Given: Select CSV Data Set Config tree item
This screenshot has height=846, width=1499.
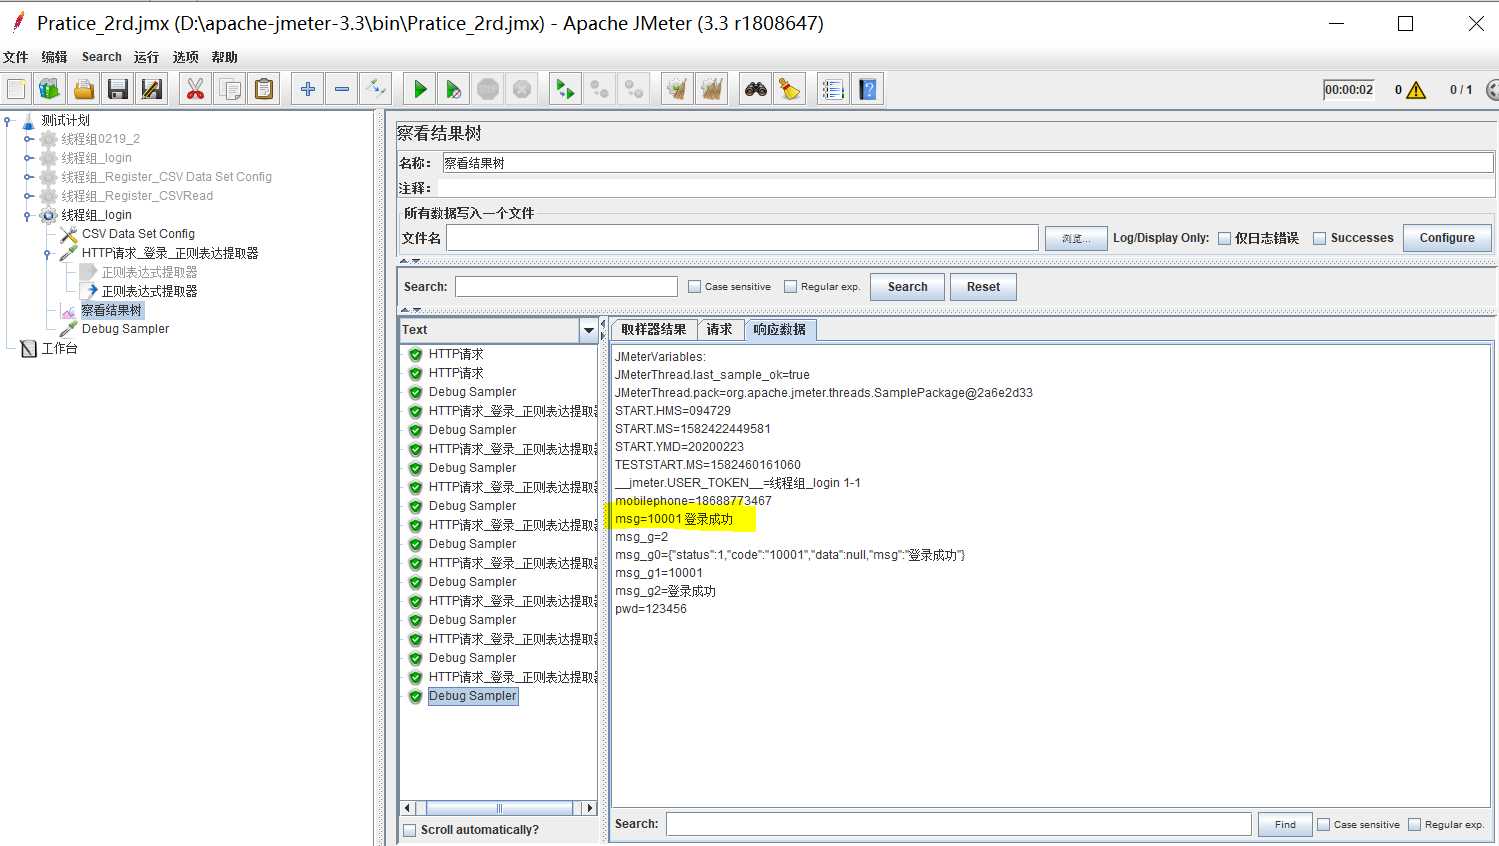Looking at the screenshot, I should click(138, 234).
